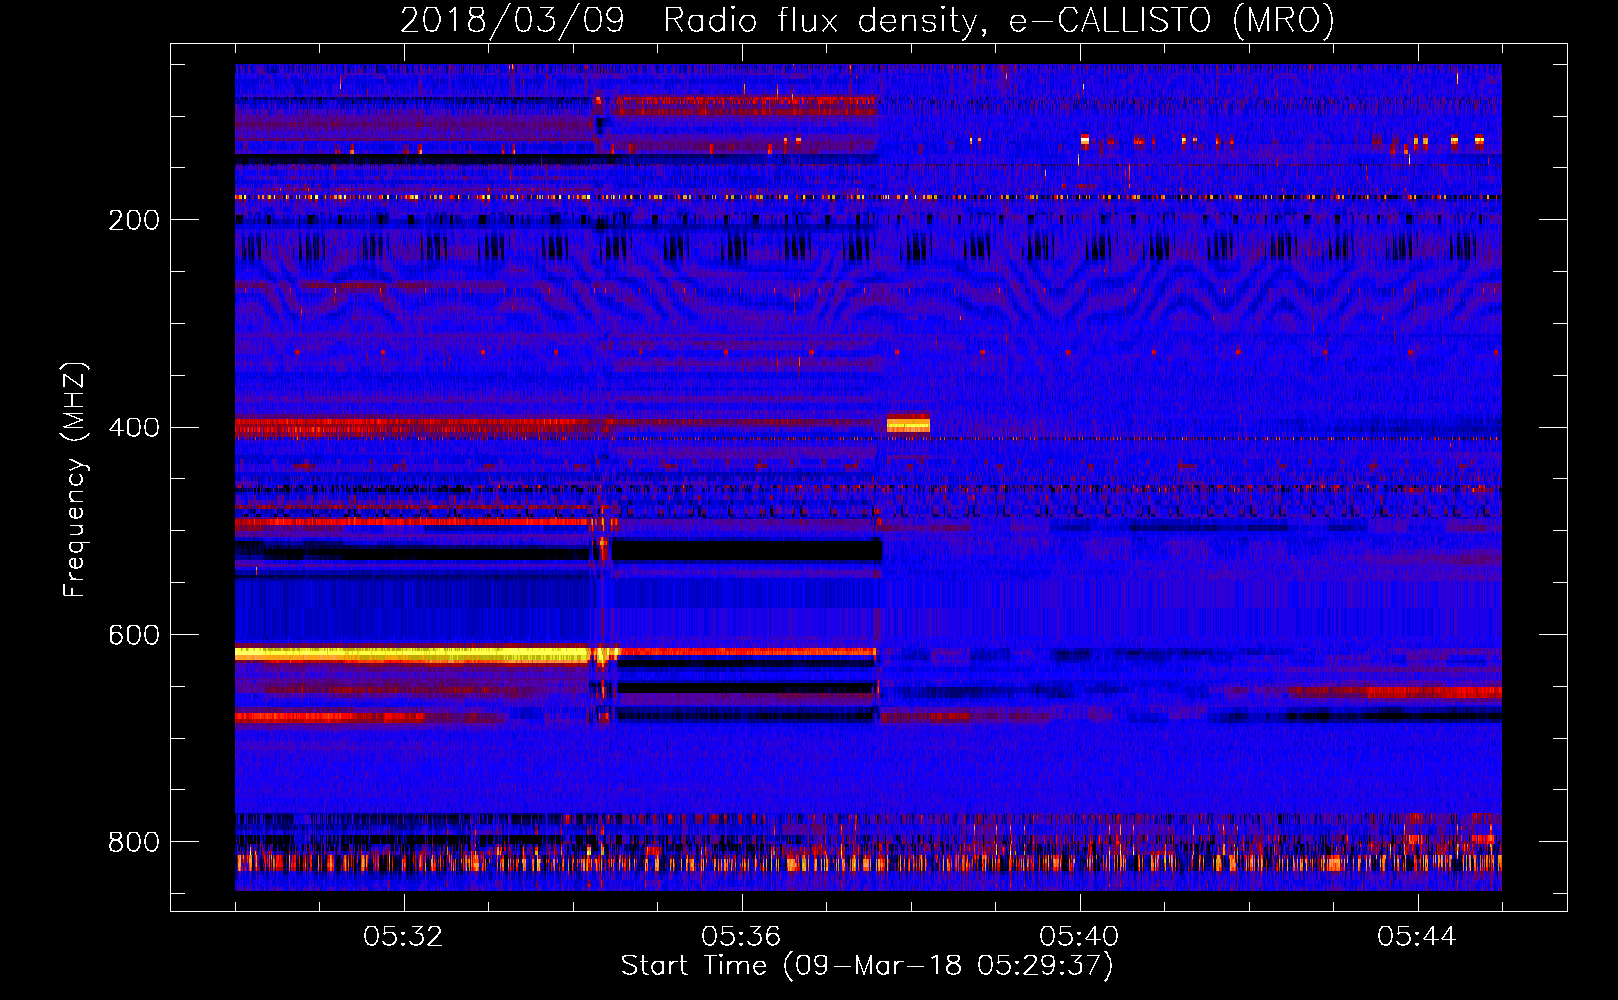Click the '05:40' time tick label
Screen dimensions: 1618x1000
1079,937
